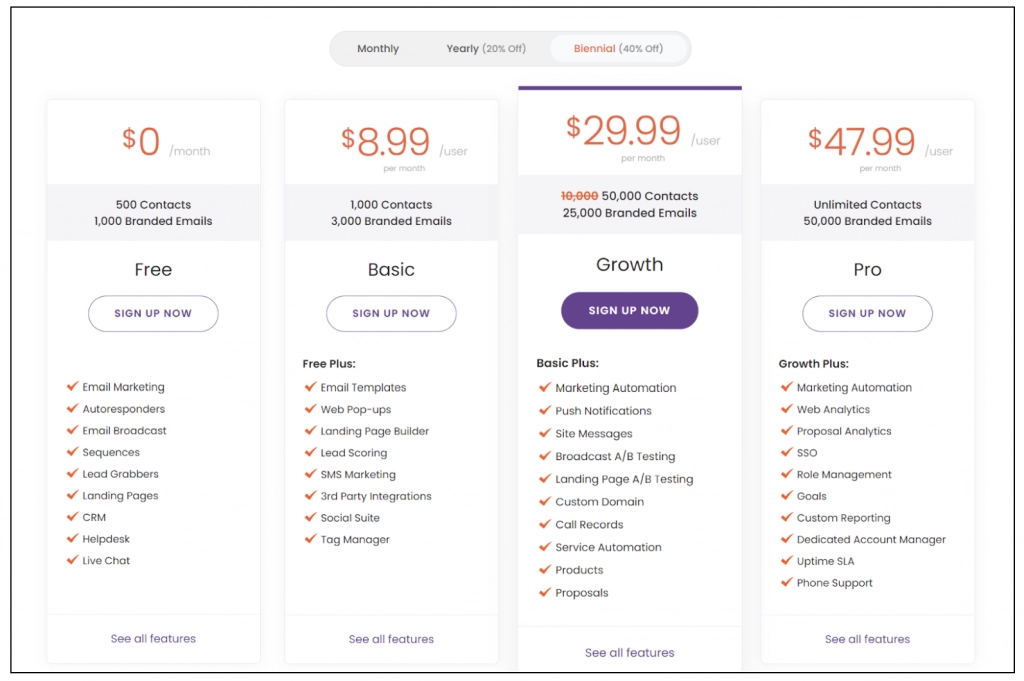Expand See all features for Free plan
Viewport: 1024px width, 681px height.
tap(153, 638)
